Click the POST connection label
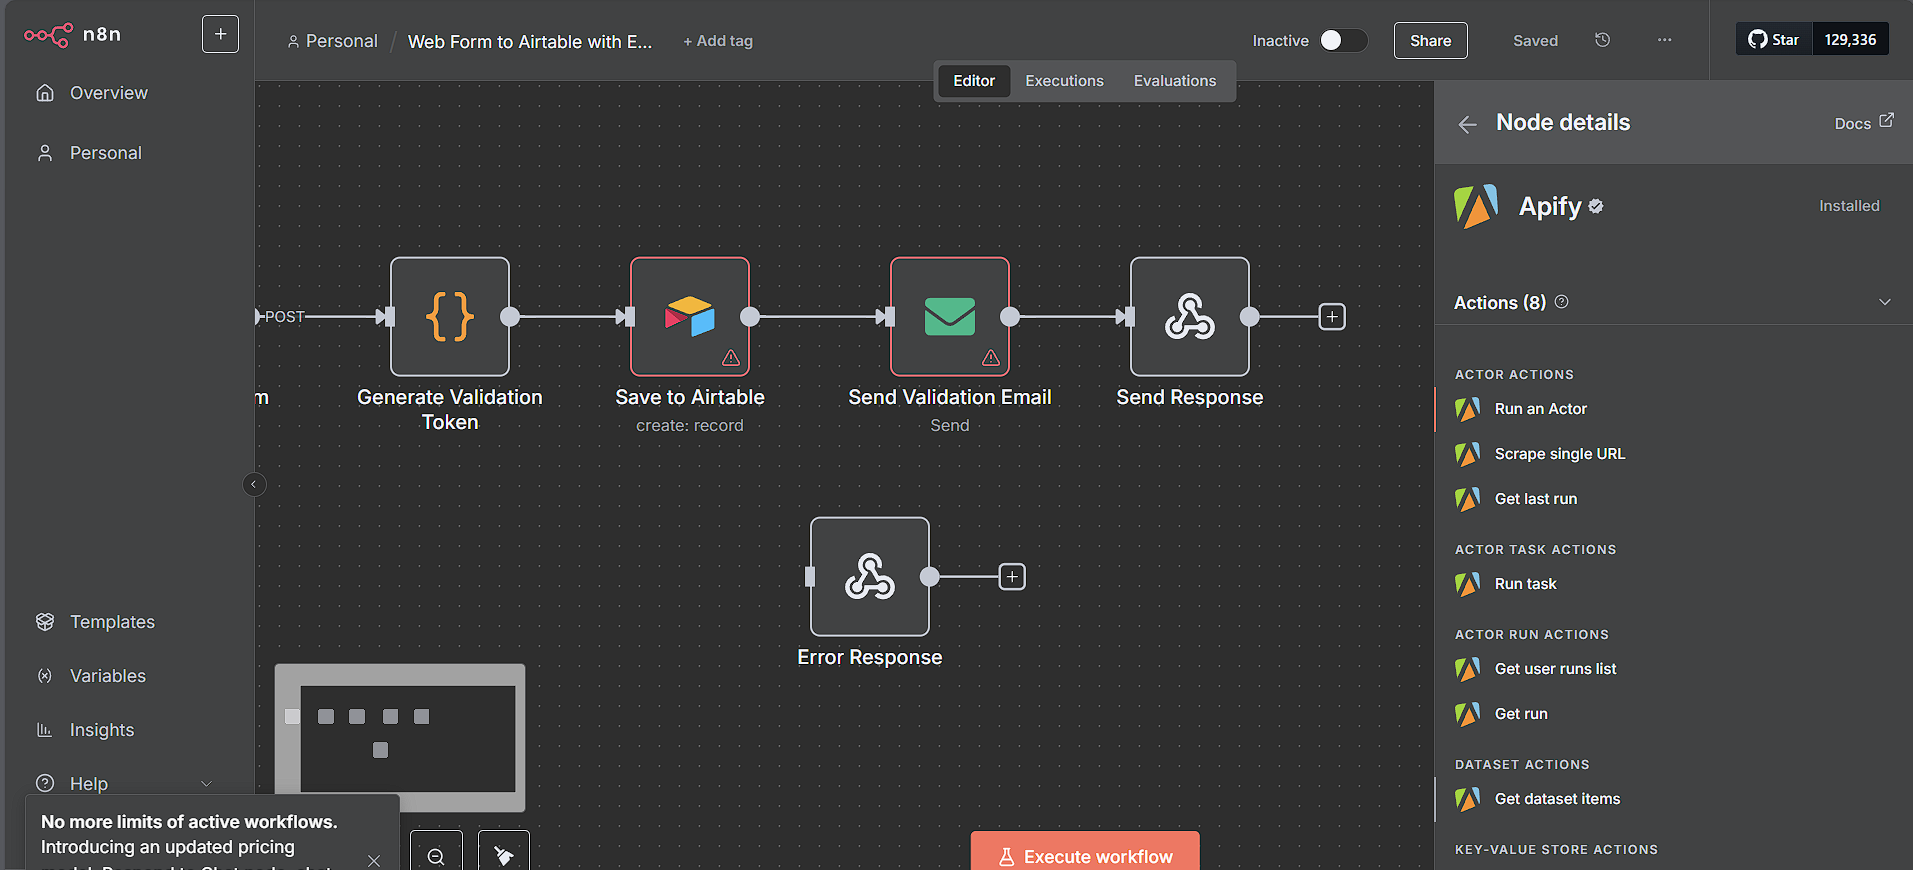1913x870 pixels. (284, 317)
